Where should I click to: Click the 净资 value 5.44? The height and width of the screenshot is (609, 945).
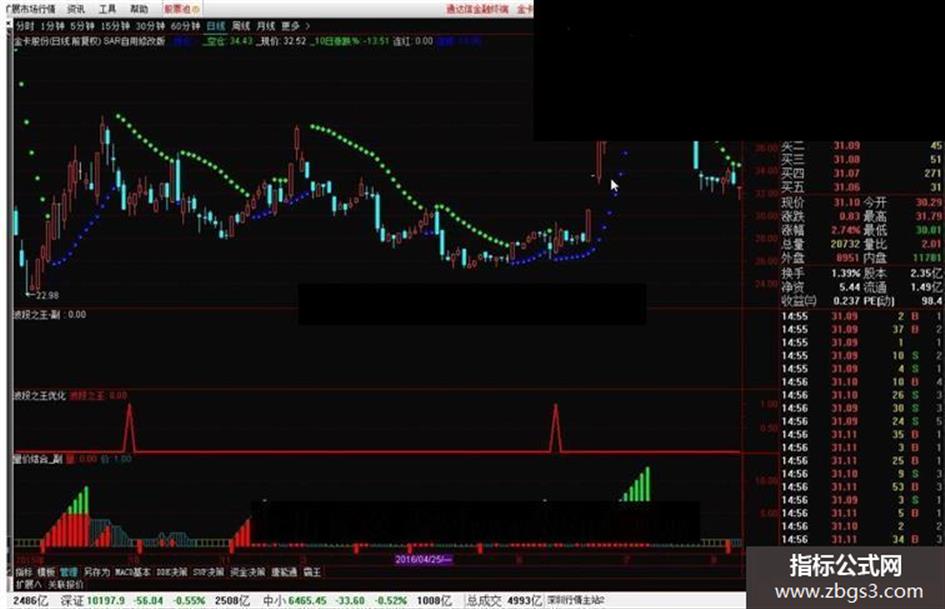tap(850, 287)
